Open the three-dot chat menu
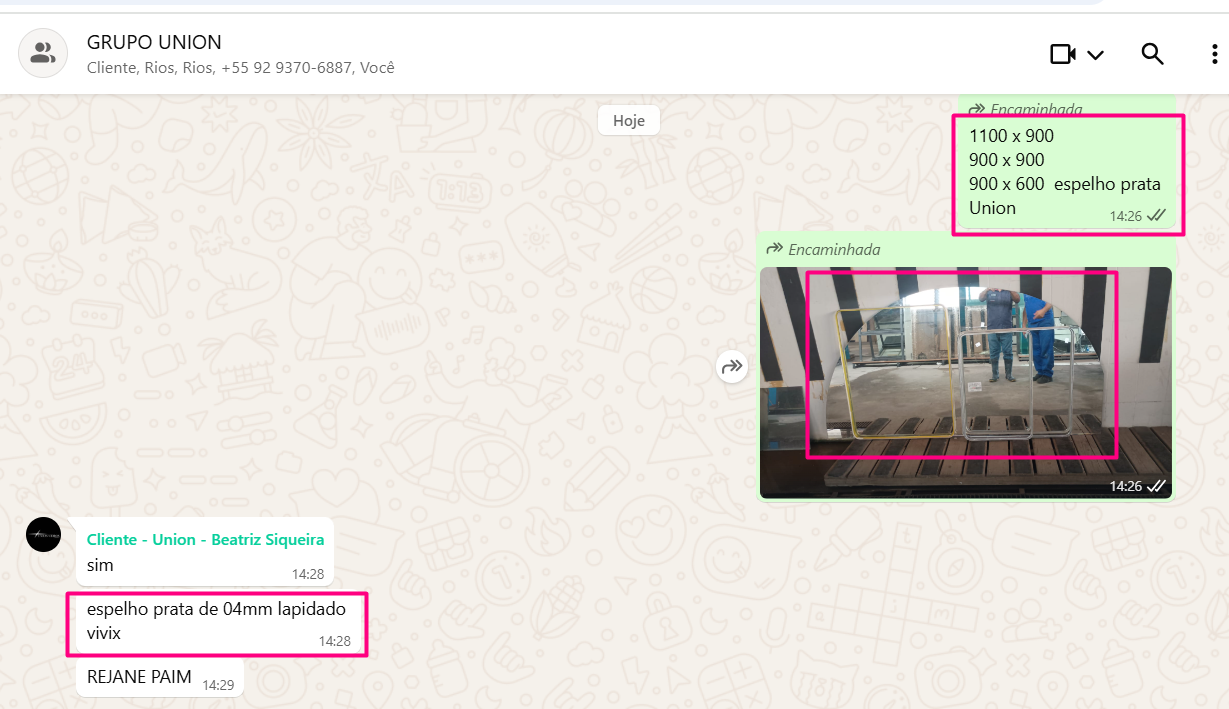The width and height of the screenshot is (1229, 709). 1214,54
